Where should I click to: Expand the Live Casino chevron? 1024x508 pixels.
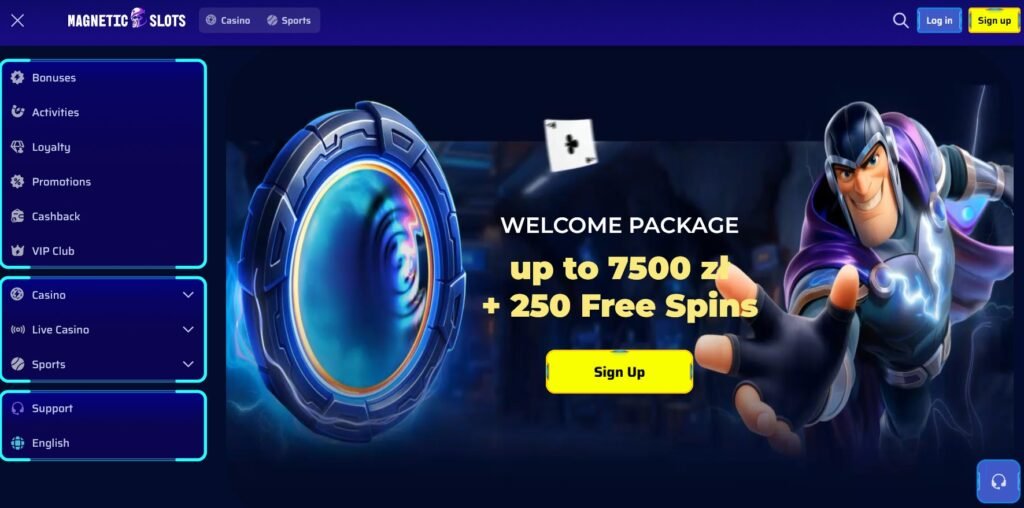tap(188, 330)
